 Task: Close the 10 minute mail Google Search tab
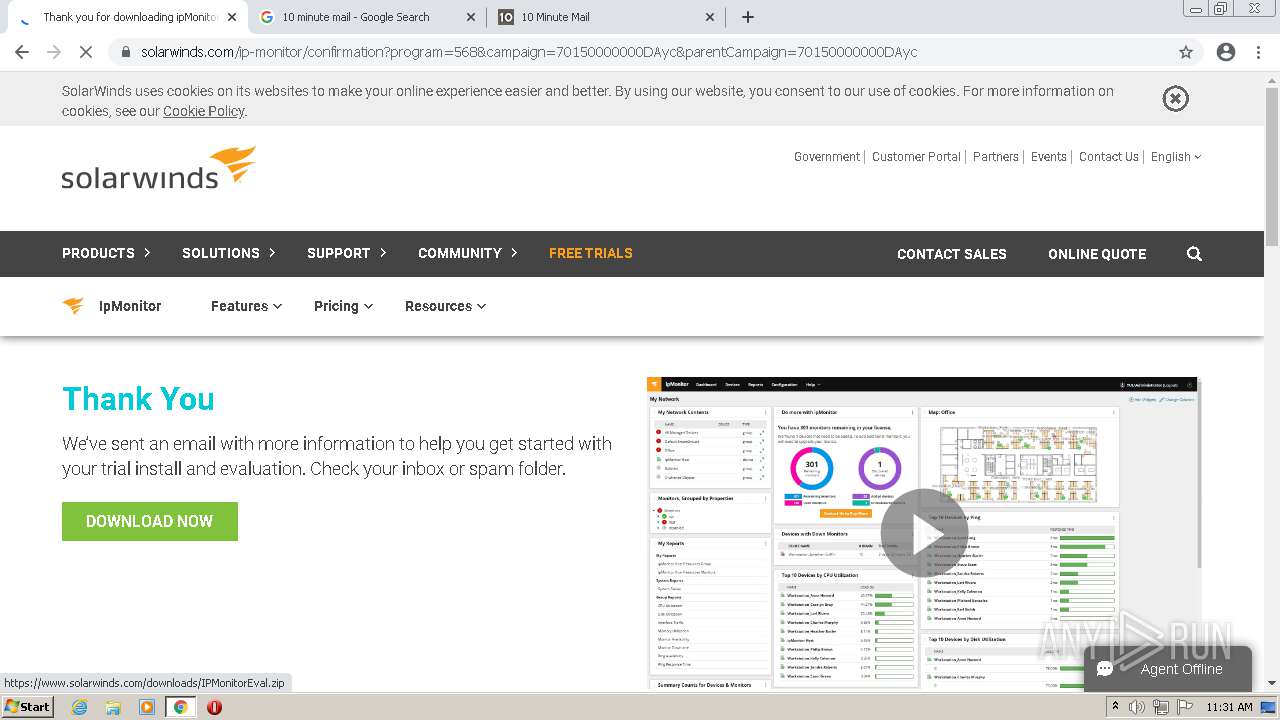point(471,17)
